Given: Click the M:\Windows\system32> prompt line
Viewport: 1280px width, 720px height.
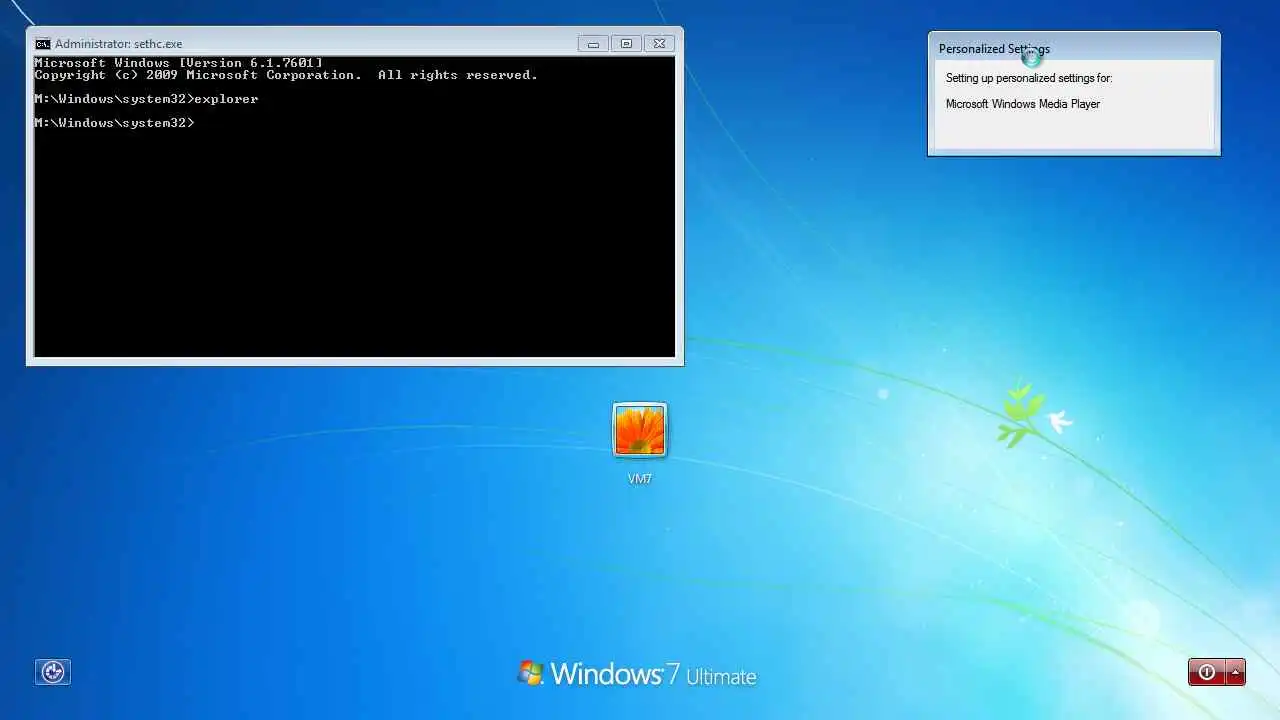Looking at the screenshot, I should click(x=114, y=123).
